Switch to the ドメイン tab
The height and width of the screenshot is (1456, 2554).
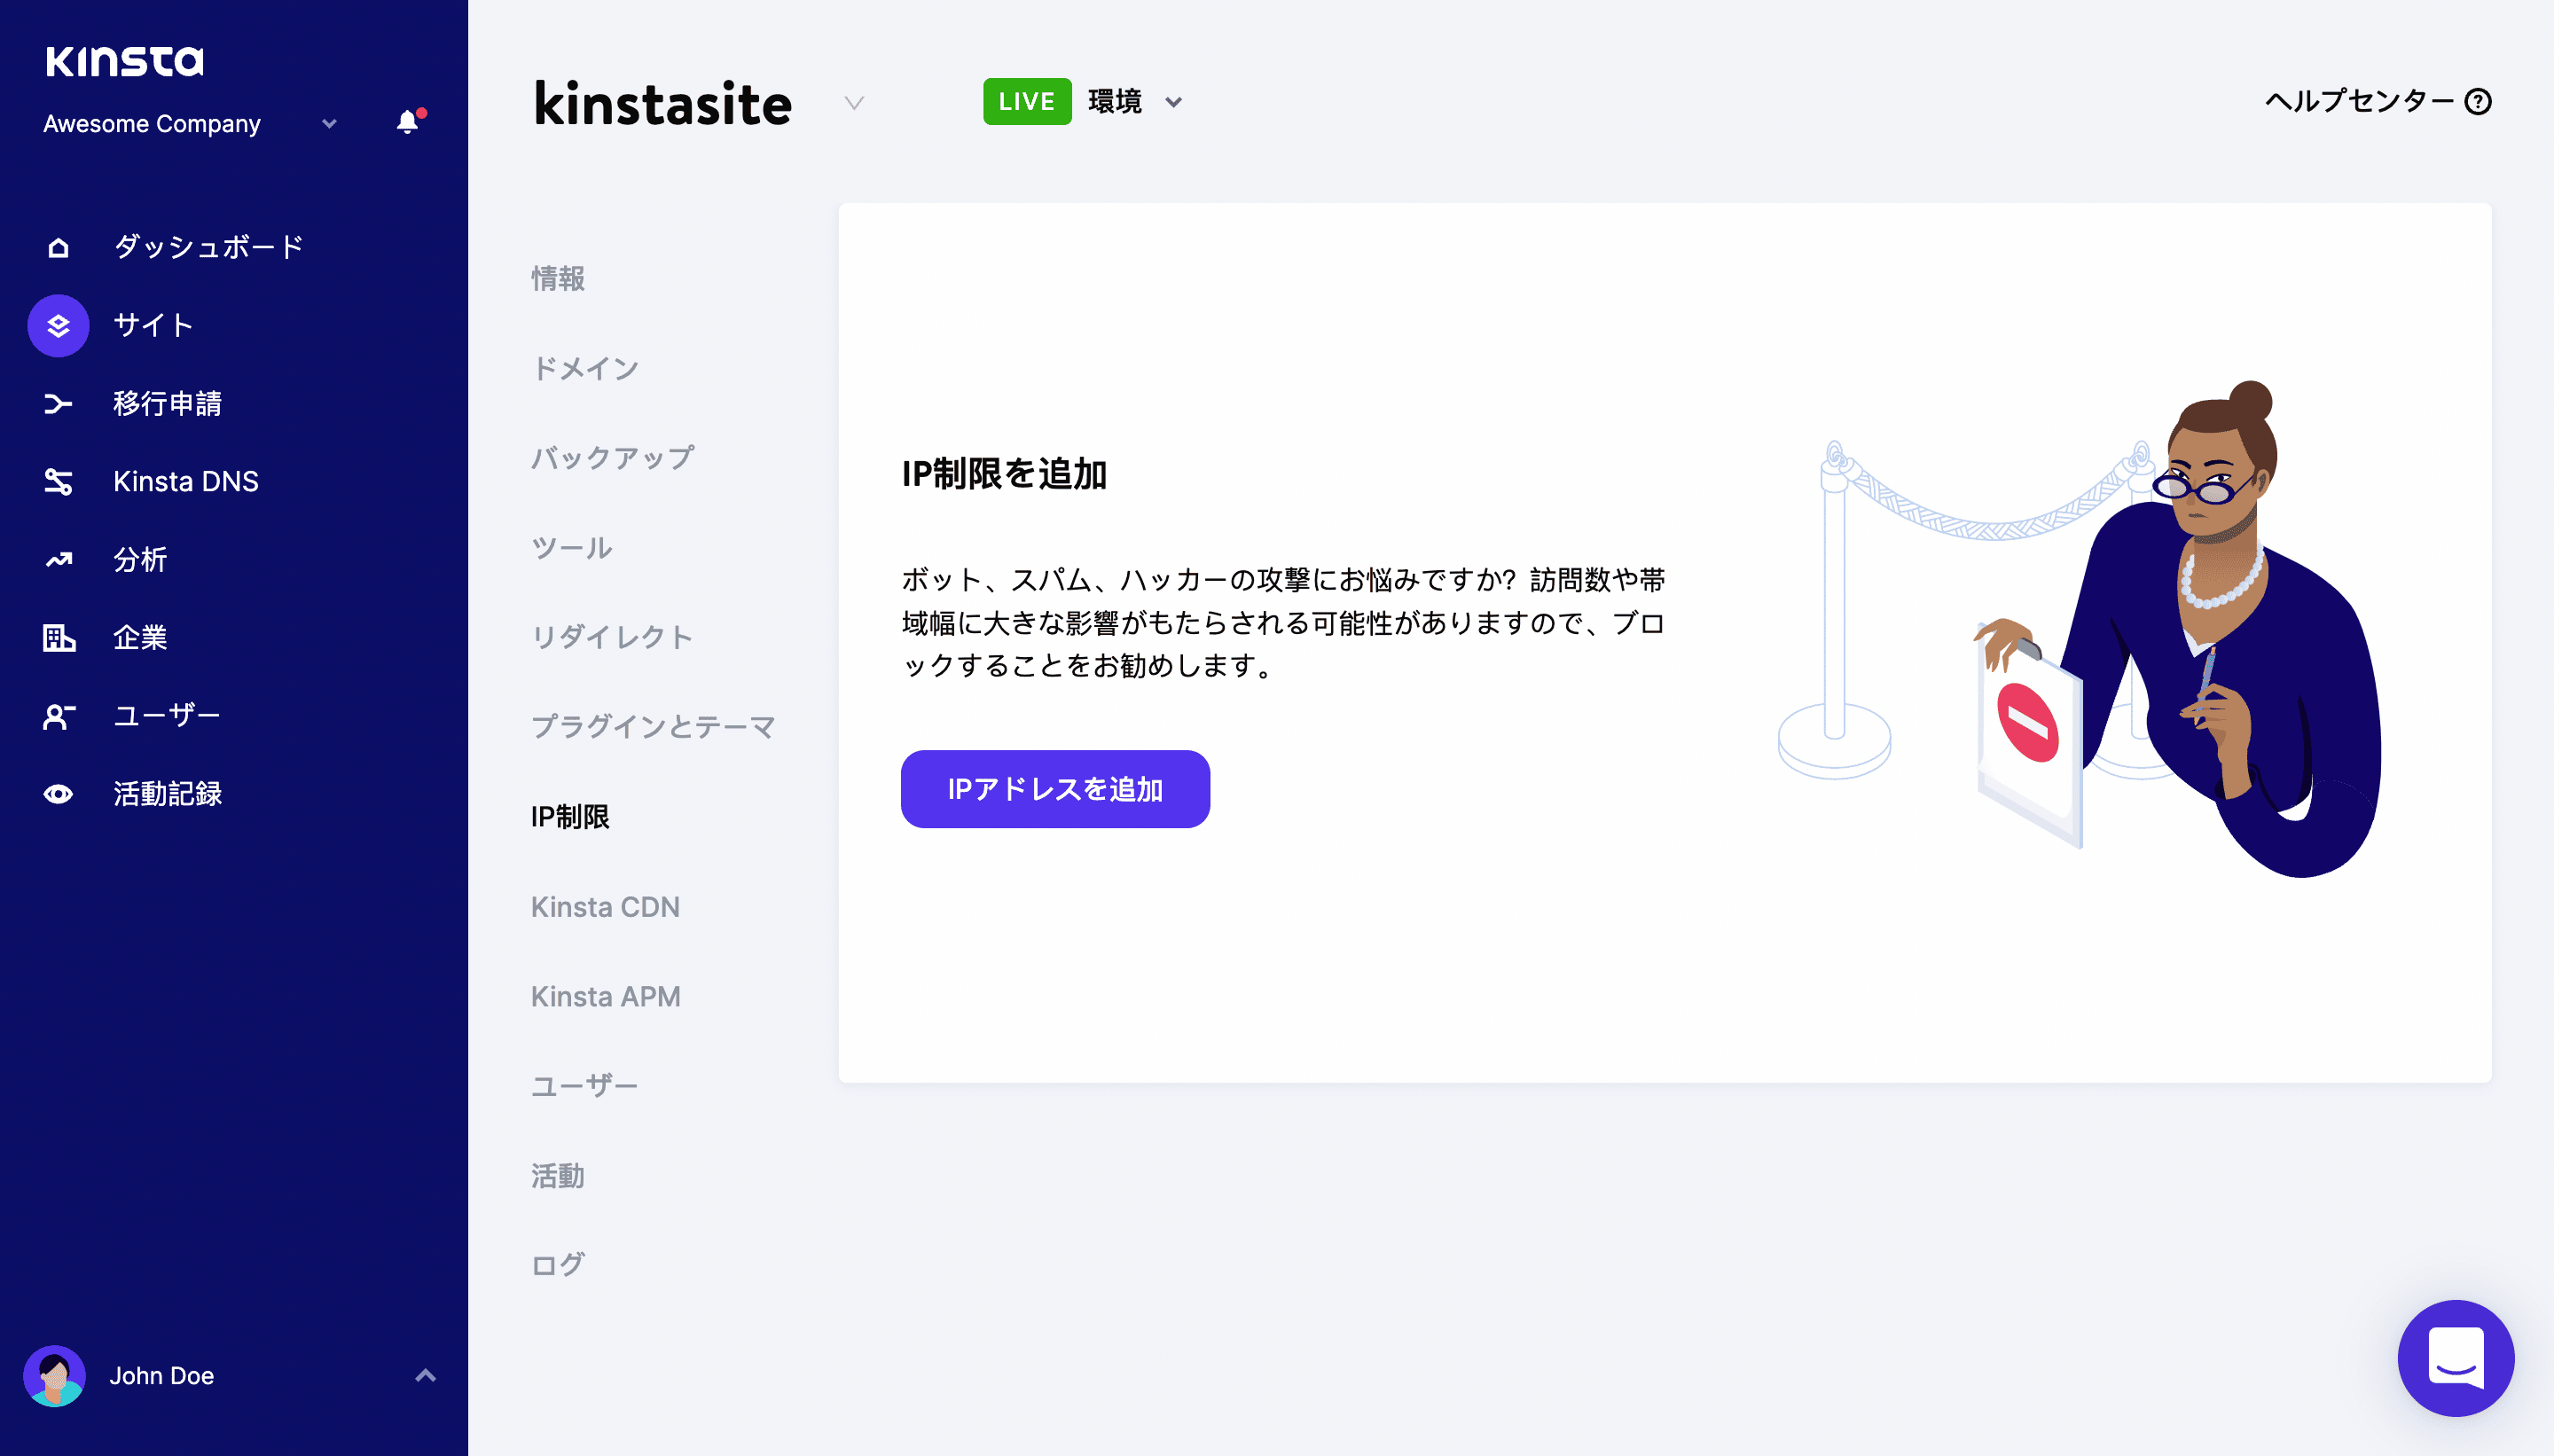(585, 368)
